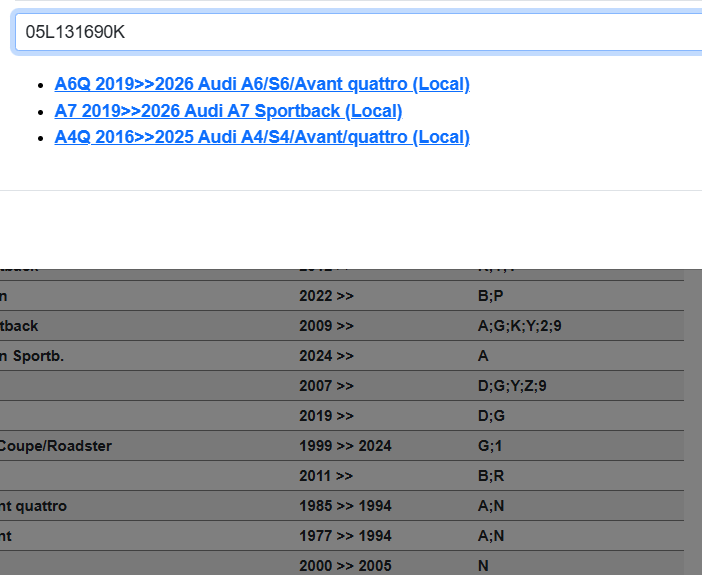This screenshot has height=575, width=702.
Task: Select the 2009 >> year cell
Action: (326, 326)
